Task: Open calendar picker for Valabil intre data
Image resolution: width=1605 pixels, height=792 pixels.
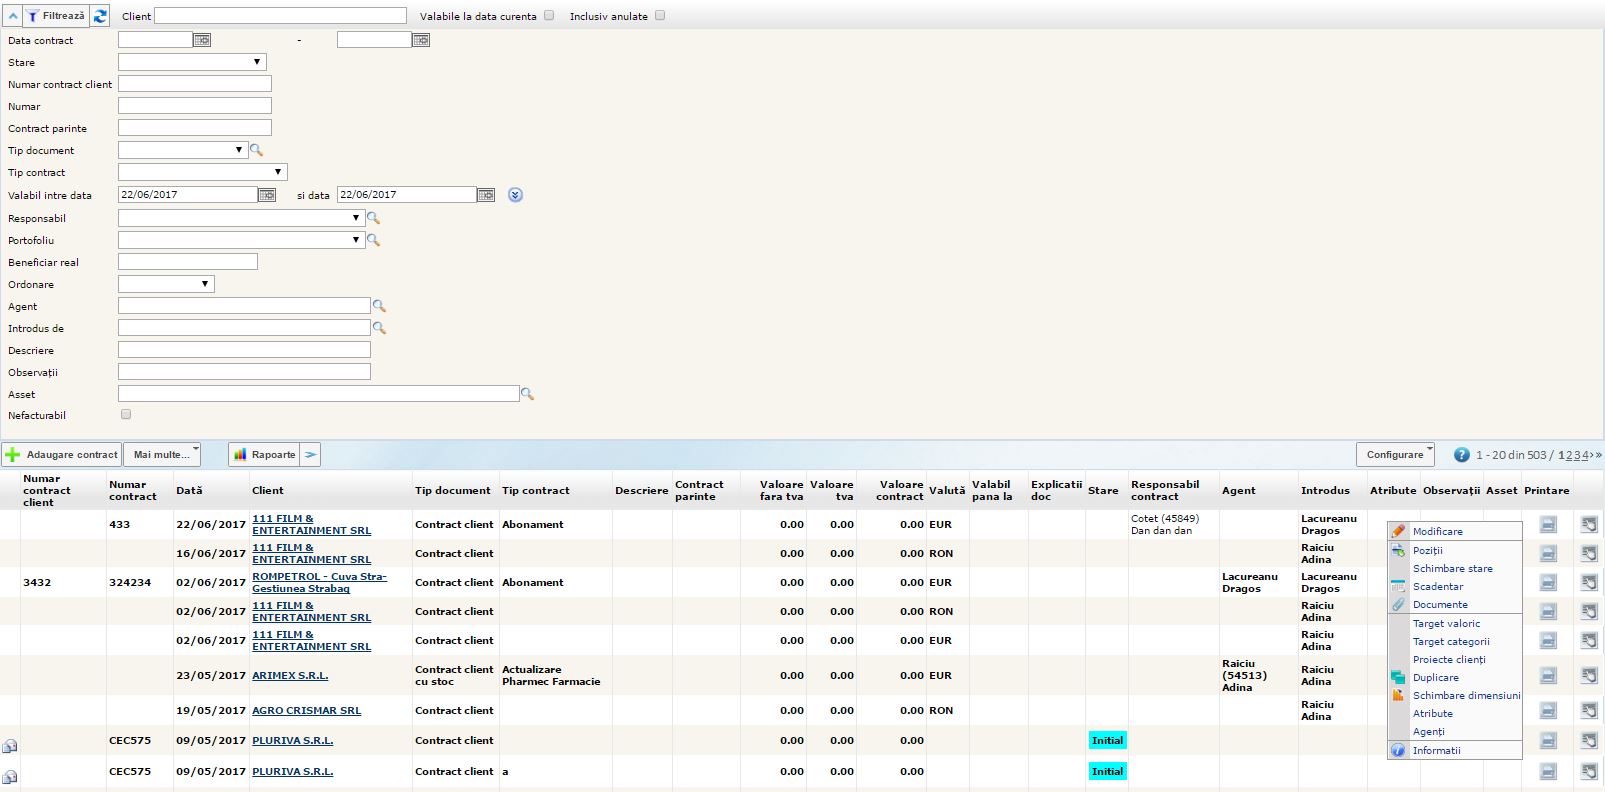Action: (267, 195)
